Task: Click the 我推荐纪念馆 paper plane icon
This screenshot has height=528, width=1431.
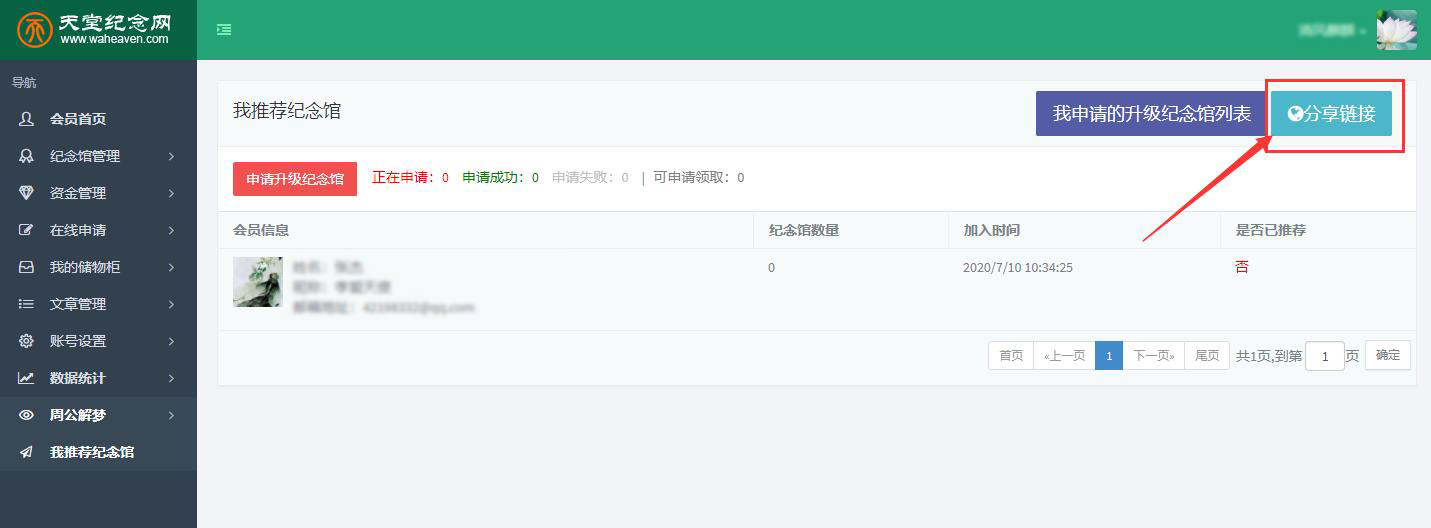Action: 27,452
